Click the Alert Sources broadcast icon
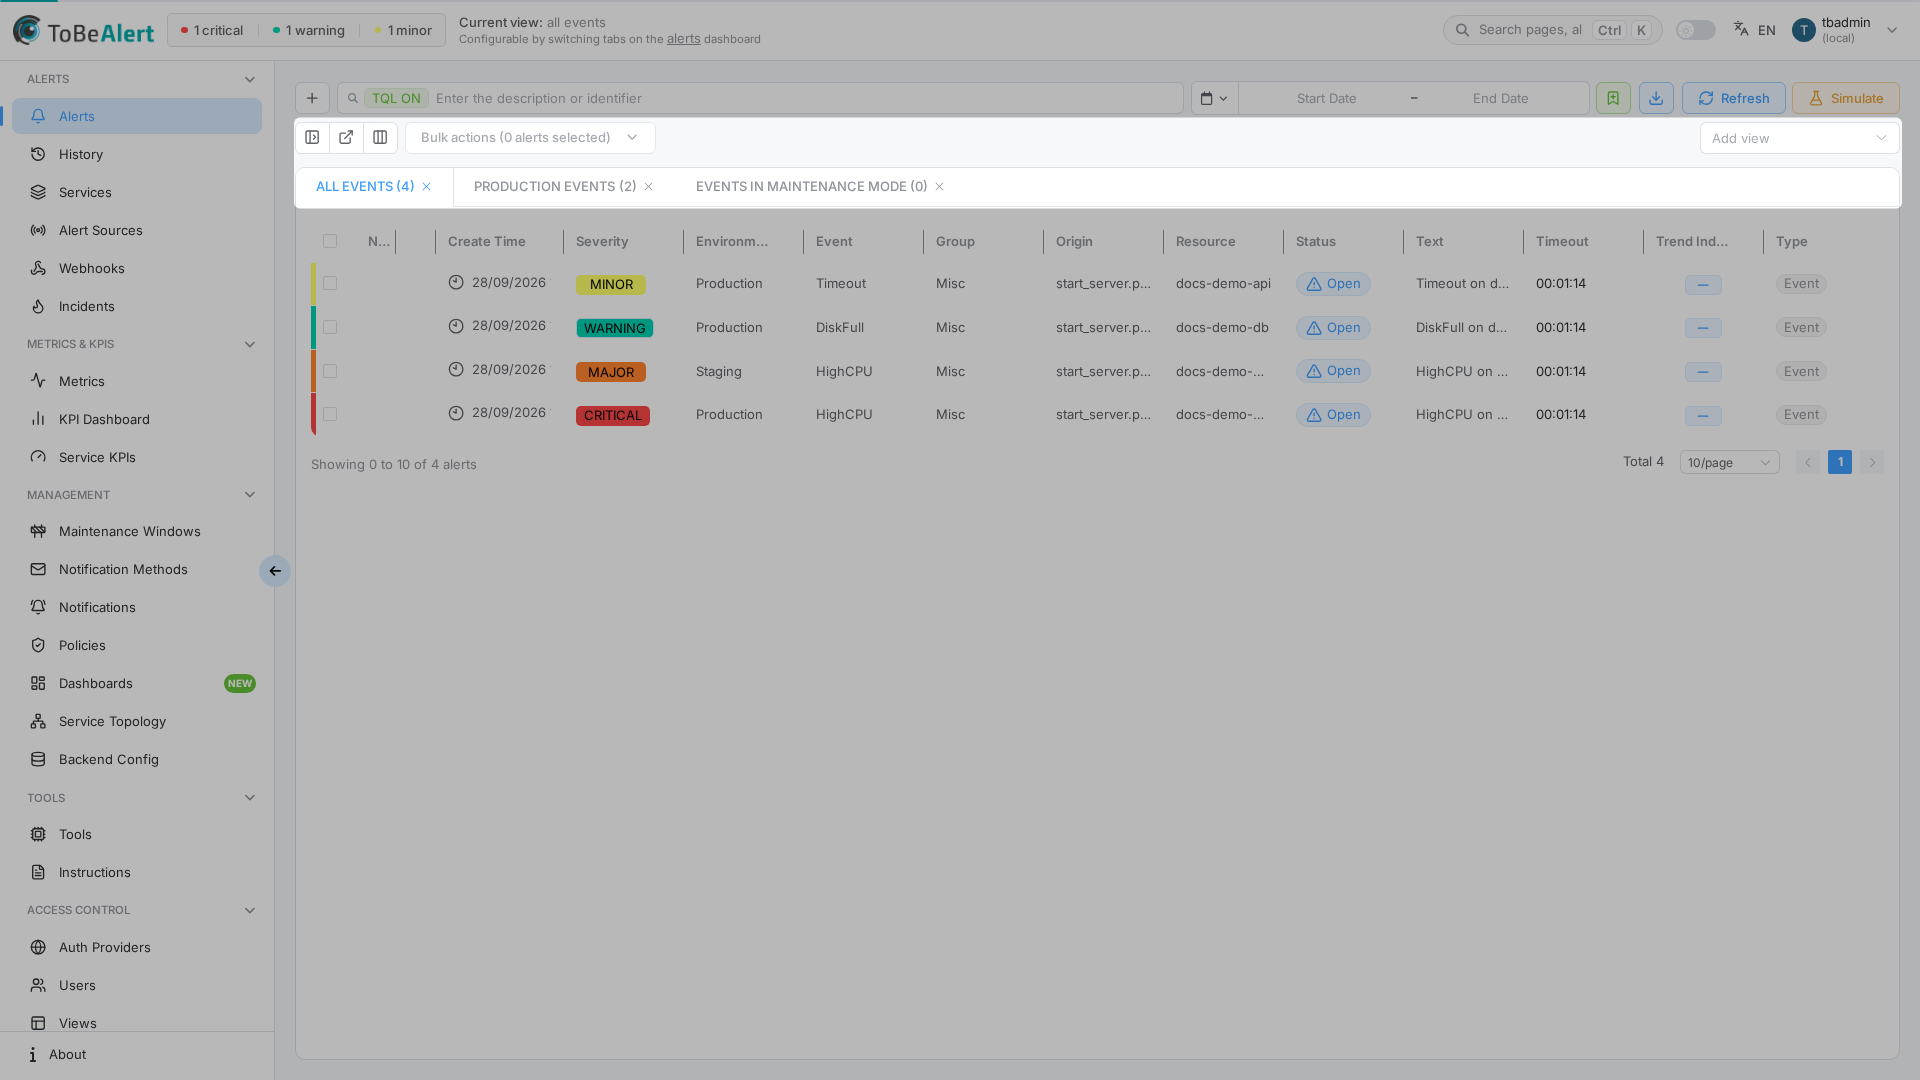Viewport: 1920px width, 1080px height. pyautogui.click(x=38, y=230)
